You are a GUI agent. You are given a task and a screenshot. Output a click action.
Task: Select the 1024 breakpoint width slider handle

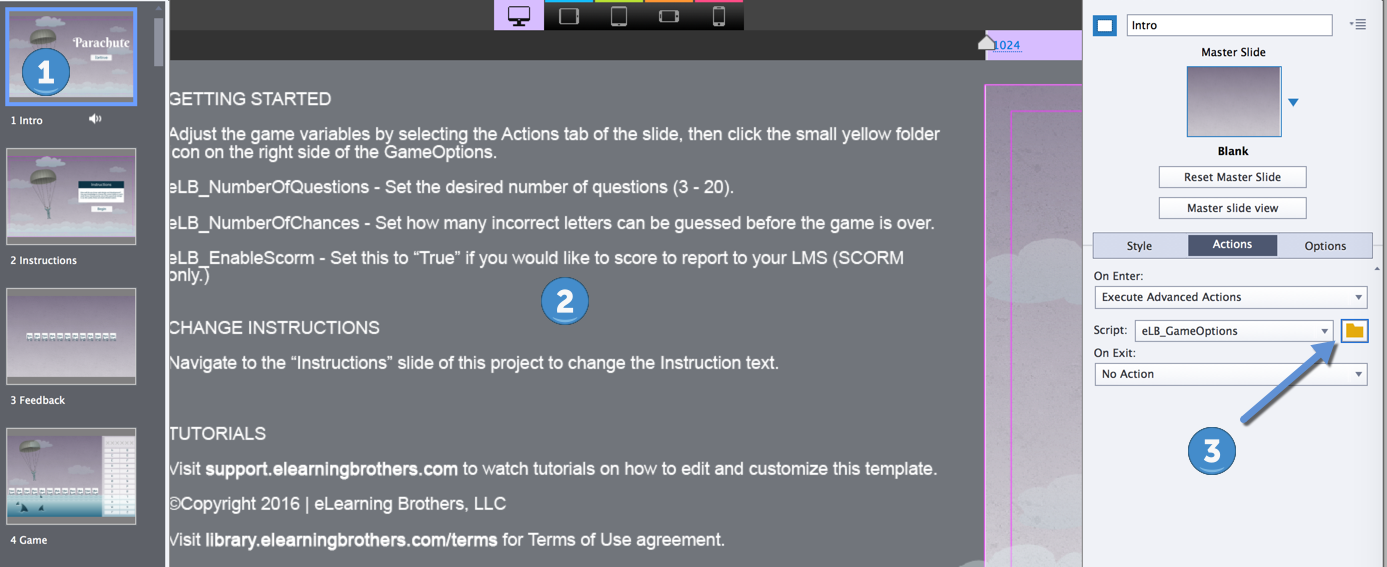point(986,42)
